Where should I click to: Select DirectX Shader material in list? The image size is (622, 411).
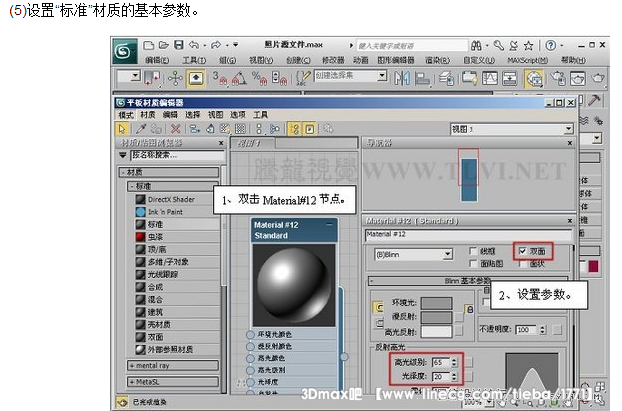[x=177, y=199]
